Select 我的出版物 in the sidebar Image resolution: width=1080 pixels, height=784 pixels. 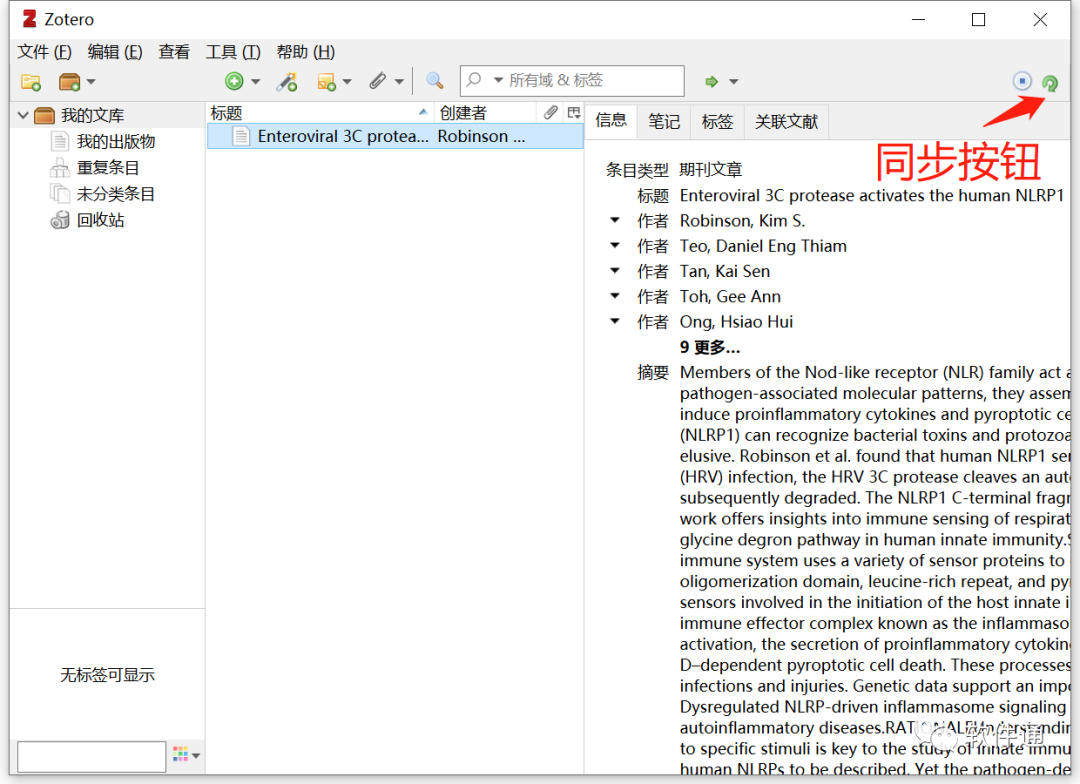coord(116,141)
